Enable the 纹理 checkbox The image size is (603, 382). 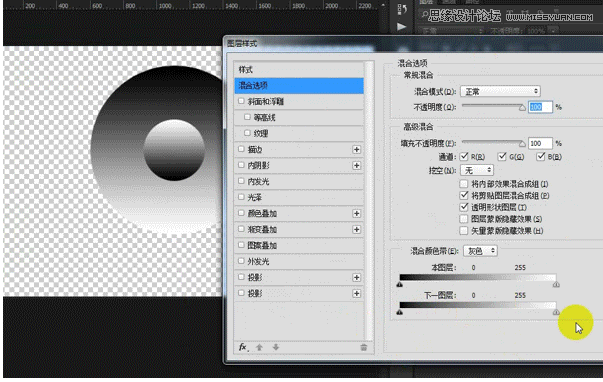point(247,133)
